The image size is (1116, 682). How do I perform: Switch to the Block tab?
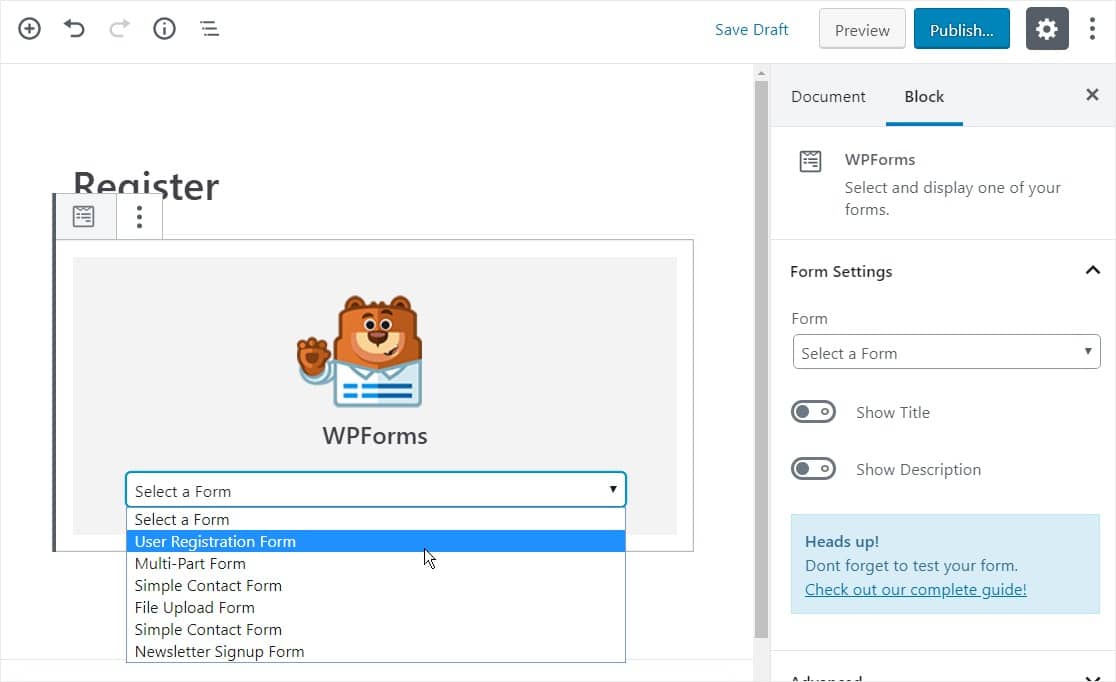coord(924,96)
